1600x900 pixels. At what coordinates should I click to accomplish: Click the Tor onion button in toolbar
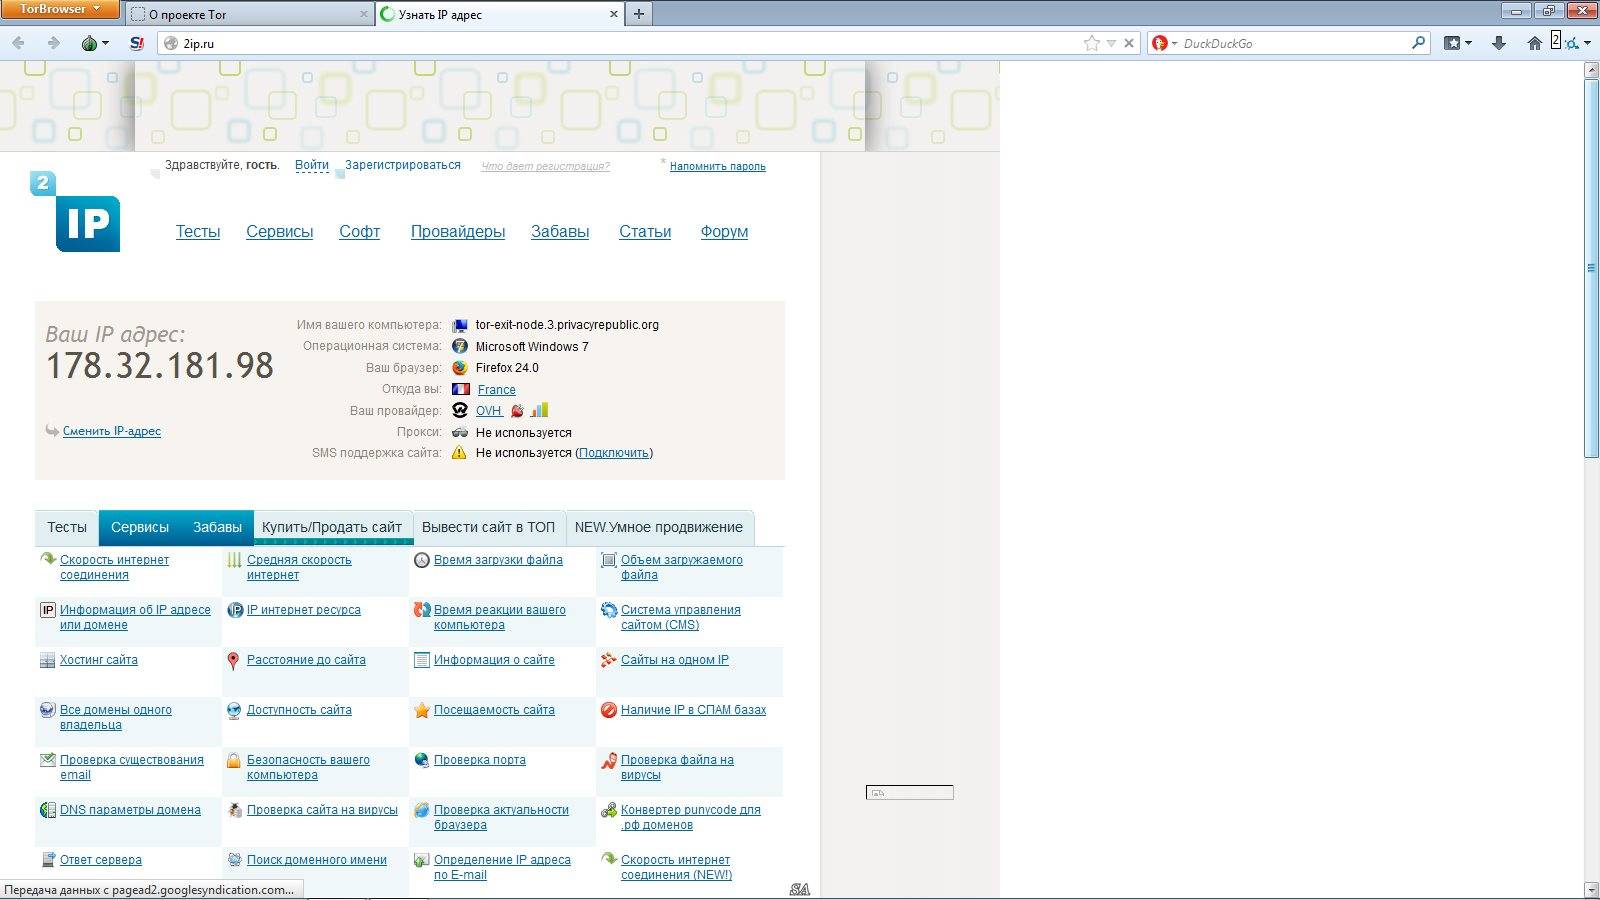[90, 43]
